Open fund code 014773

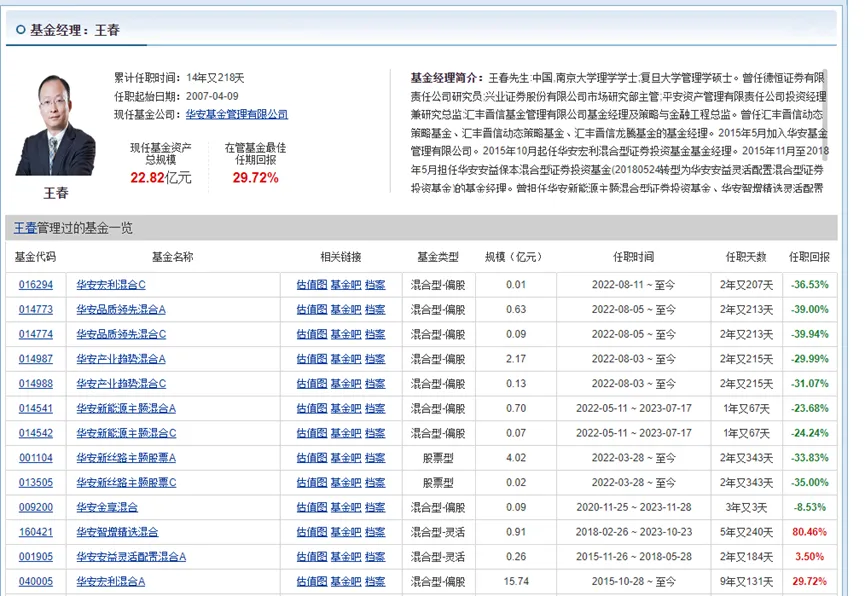pyautogui.click(x=36, y=310)
